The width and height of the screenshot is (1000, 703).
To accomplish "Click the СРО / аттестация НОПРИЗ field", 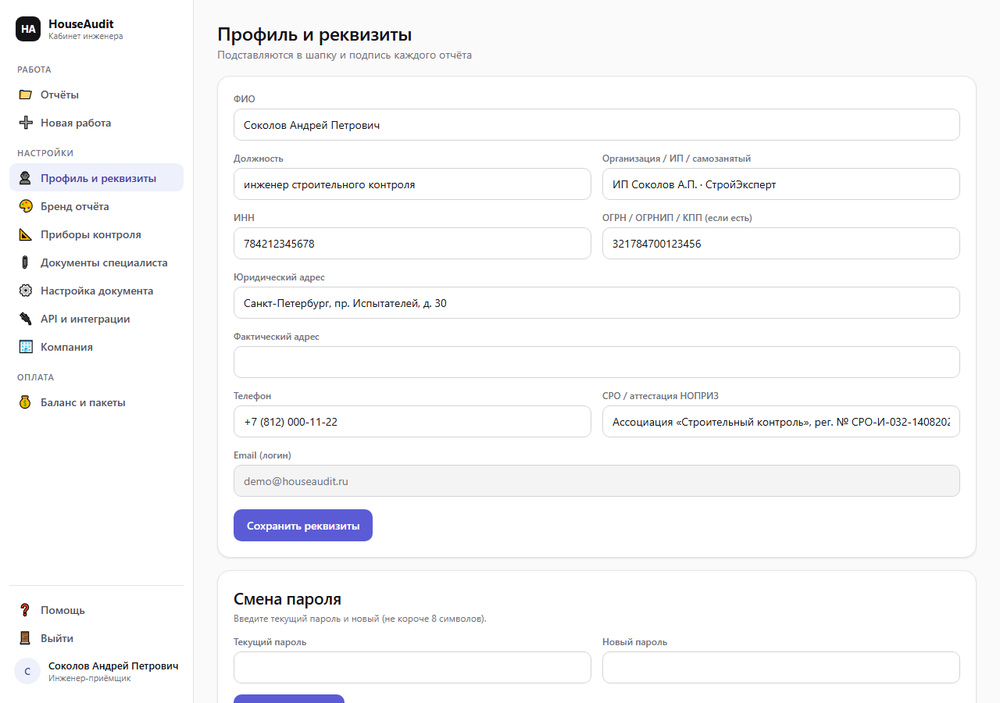I will (781, 421).
